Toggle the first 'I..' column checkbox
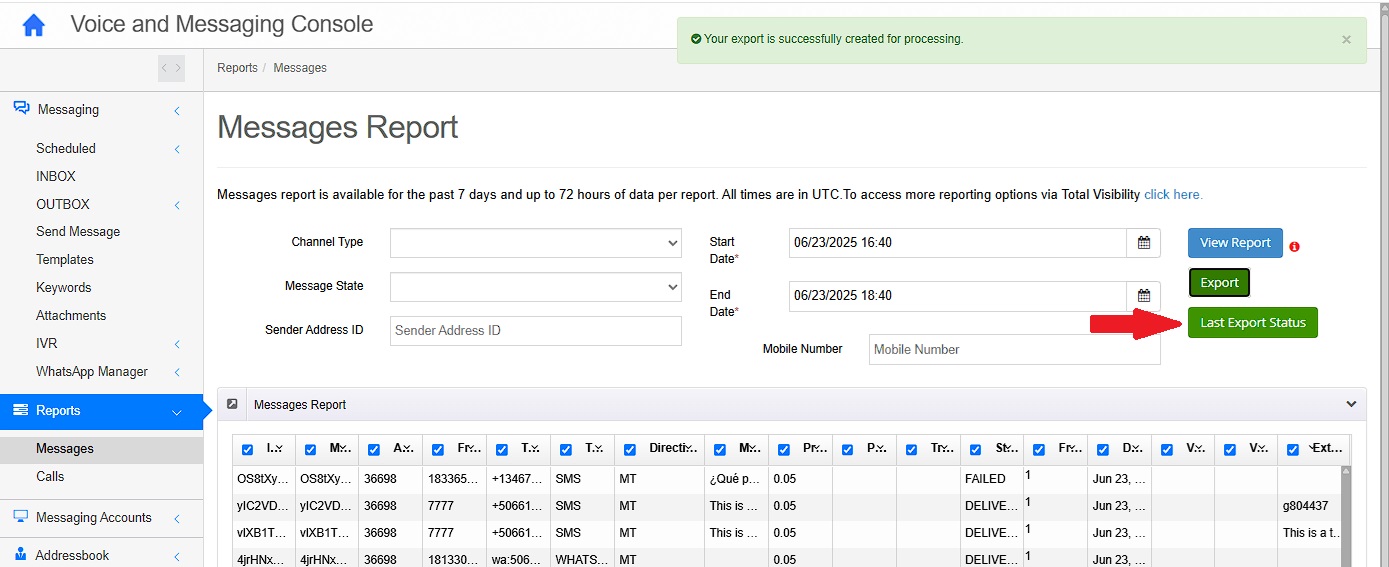 pyautogui.click(x=248, y=450)
